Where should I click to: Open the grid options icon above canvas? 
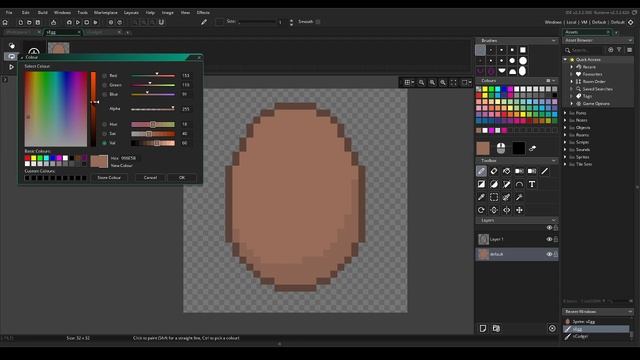(409, 83)
